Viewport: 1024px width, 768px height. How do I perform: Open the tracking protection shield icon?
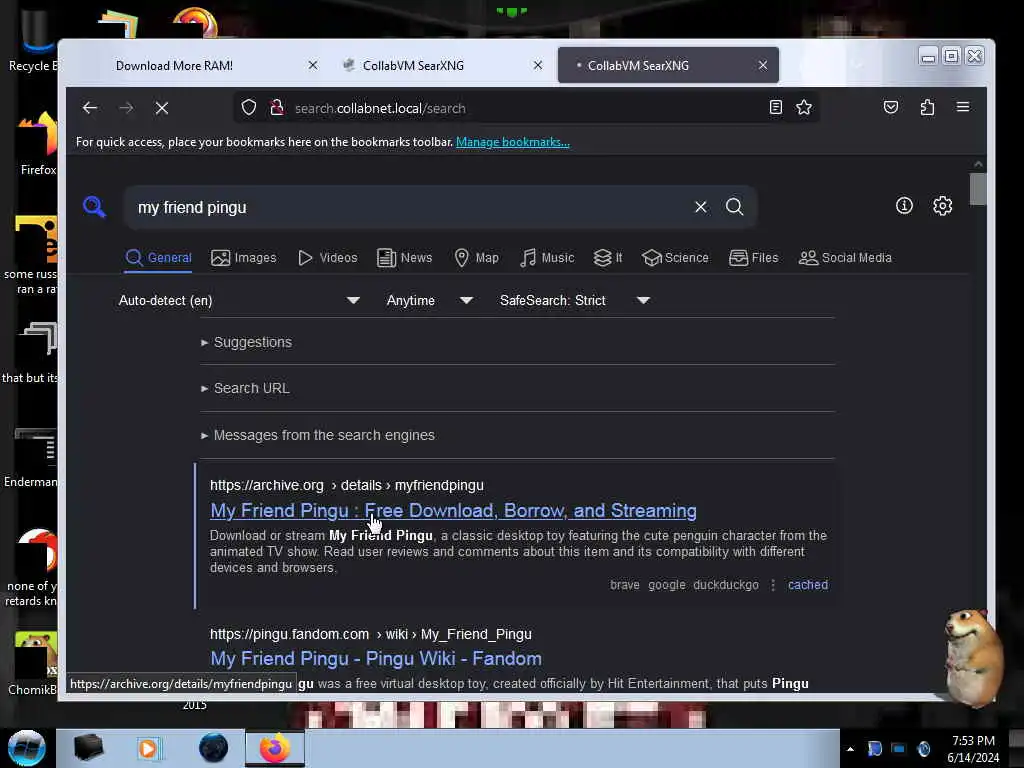pyautogui.click(x=249, y=107)
